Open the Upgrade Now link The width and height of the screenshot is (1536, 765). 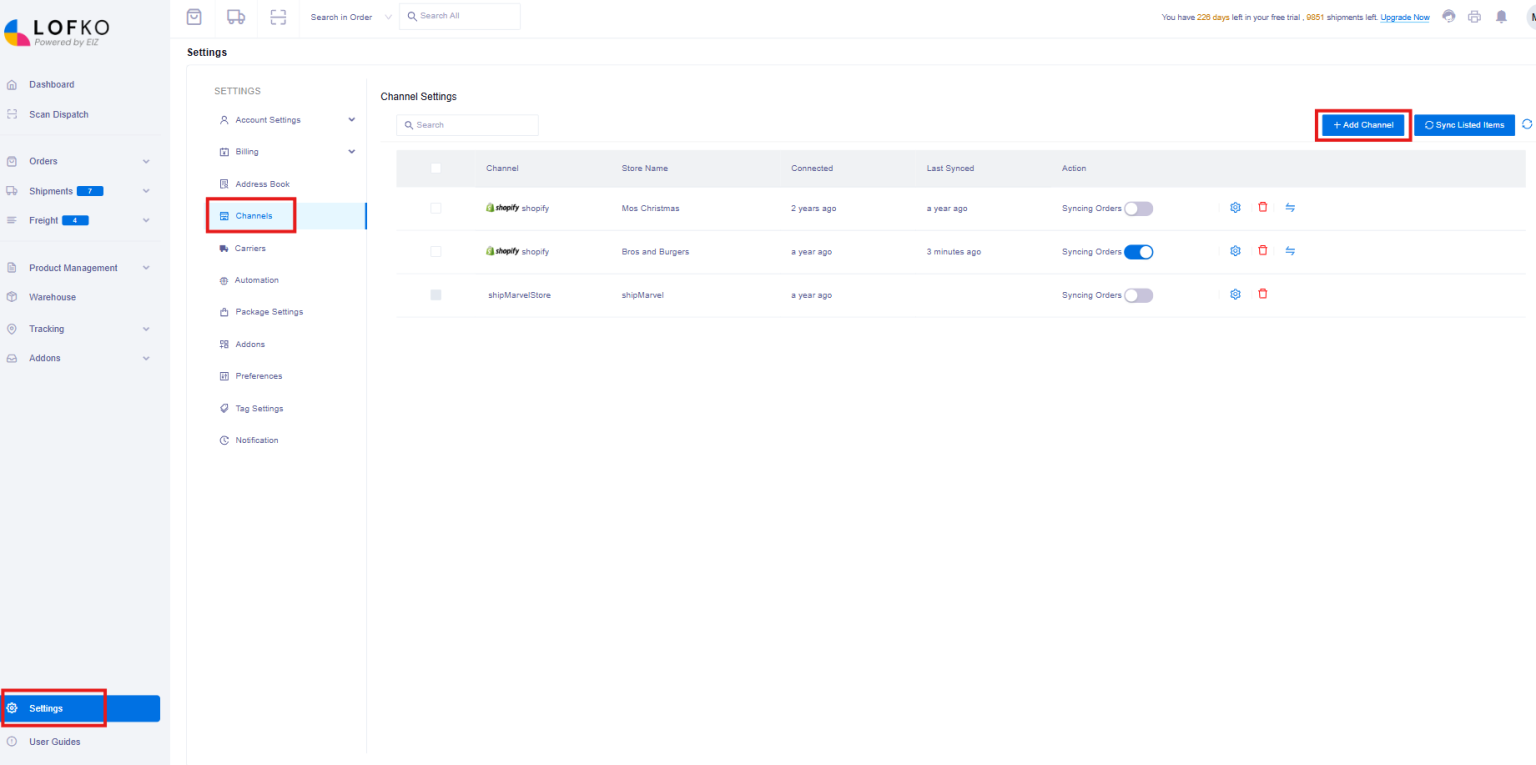(1405, 17)
